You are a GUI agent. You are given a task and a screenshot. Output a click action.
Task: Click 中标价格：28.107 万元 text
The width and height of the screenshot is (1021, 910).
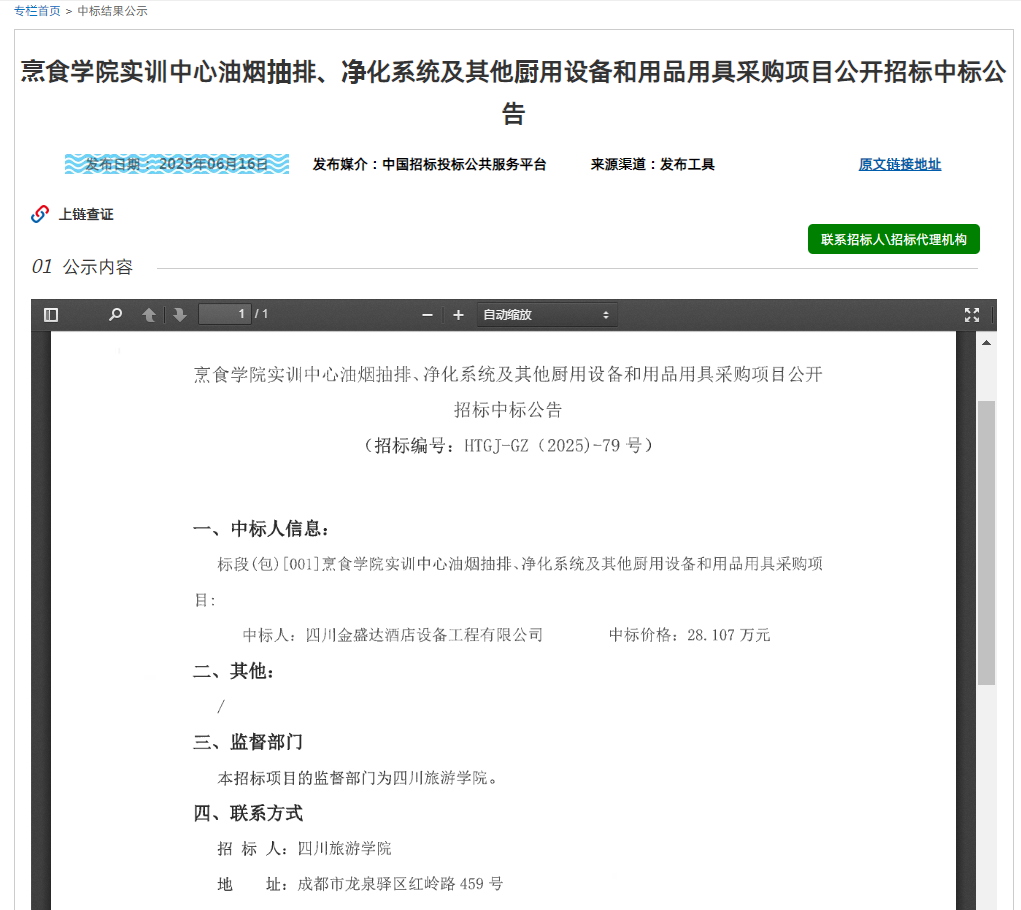click(x=690, y=635)
